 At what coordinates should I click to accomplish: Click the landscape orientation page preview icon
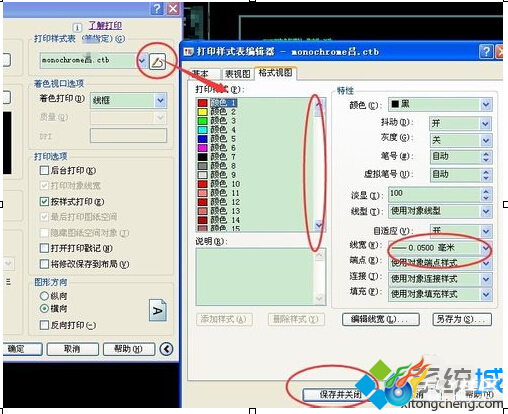click(158, 310)
